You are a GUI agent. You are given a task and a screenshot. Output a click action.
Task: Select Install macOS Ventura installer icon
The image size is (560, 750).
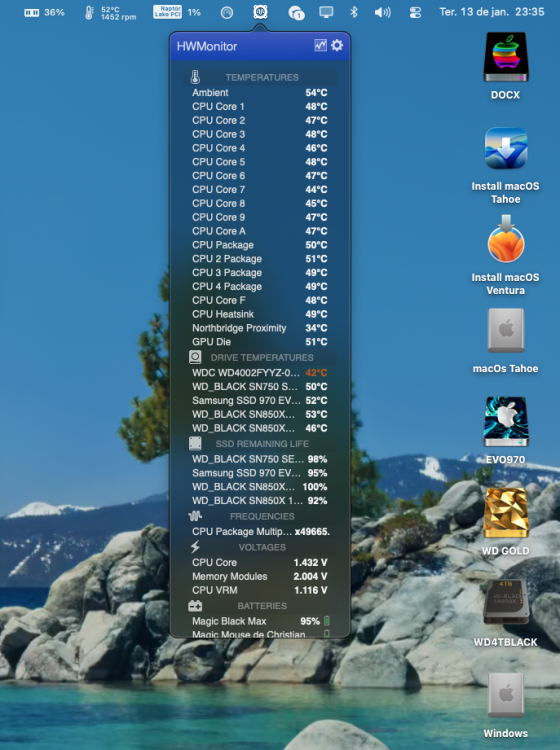tap(505, 239)
